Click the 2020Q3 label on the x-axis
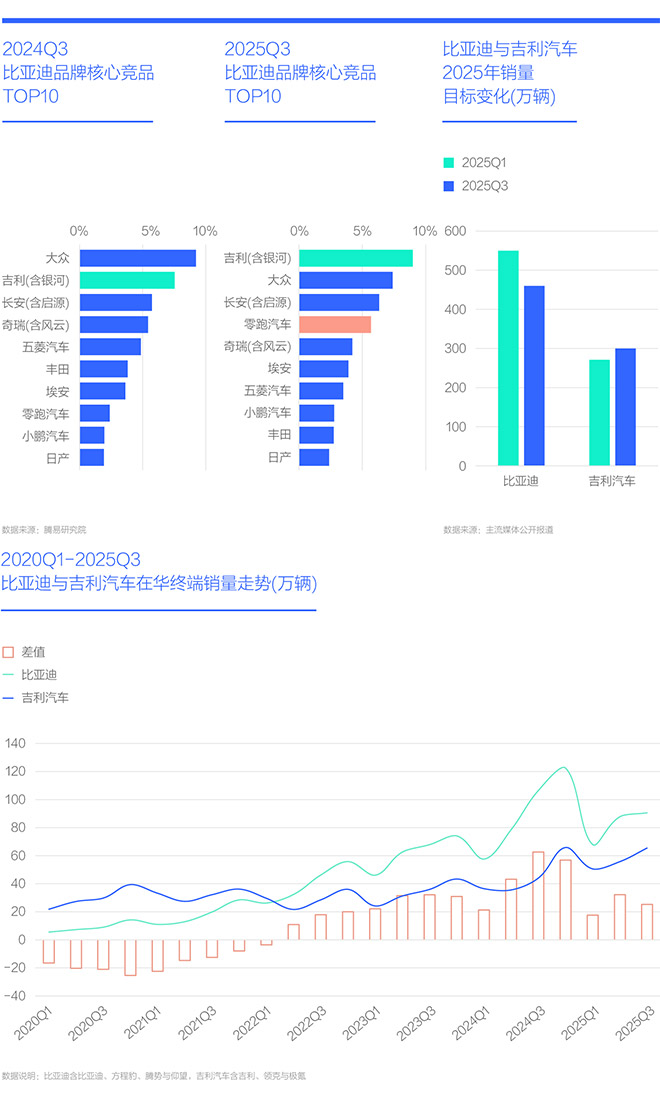 [88, 1023]
